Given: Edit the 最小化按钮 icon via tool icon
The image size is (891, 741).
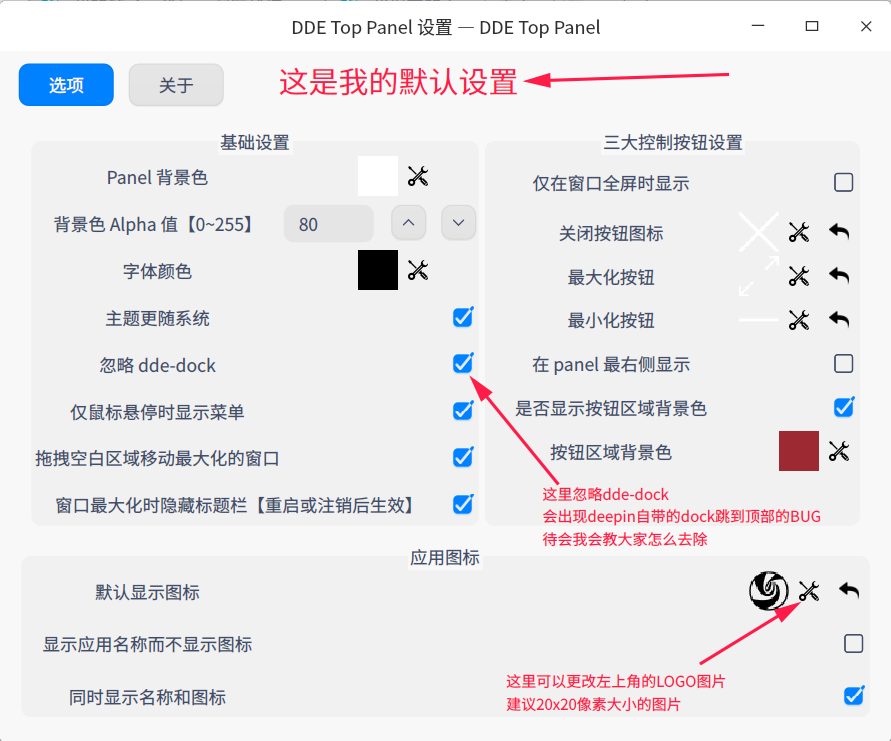Looking at the screenshot, I should pyautogui.click(x=798, y=320).
